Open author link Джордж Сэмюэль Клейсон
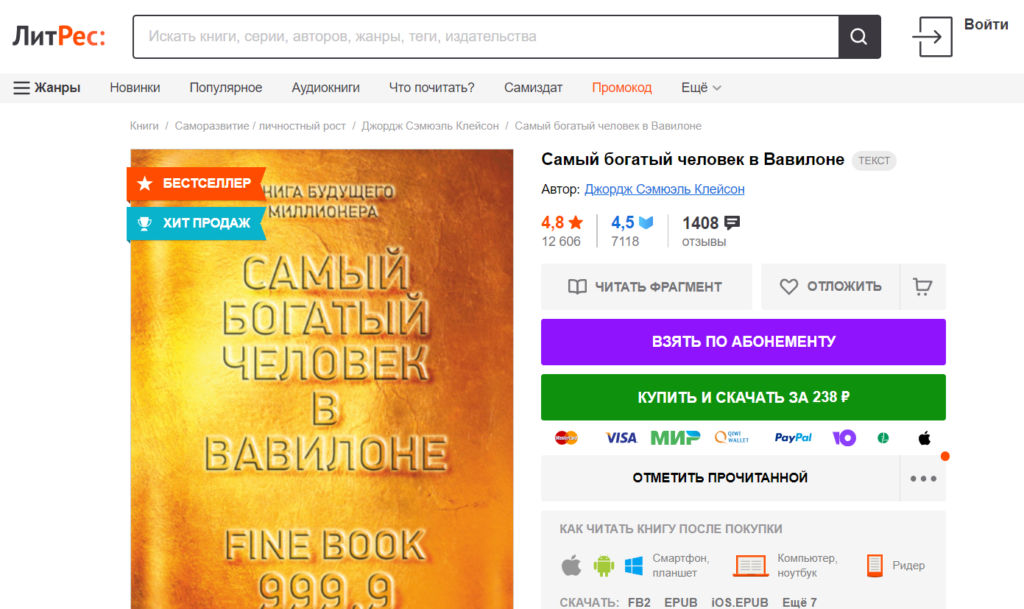 664,189
